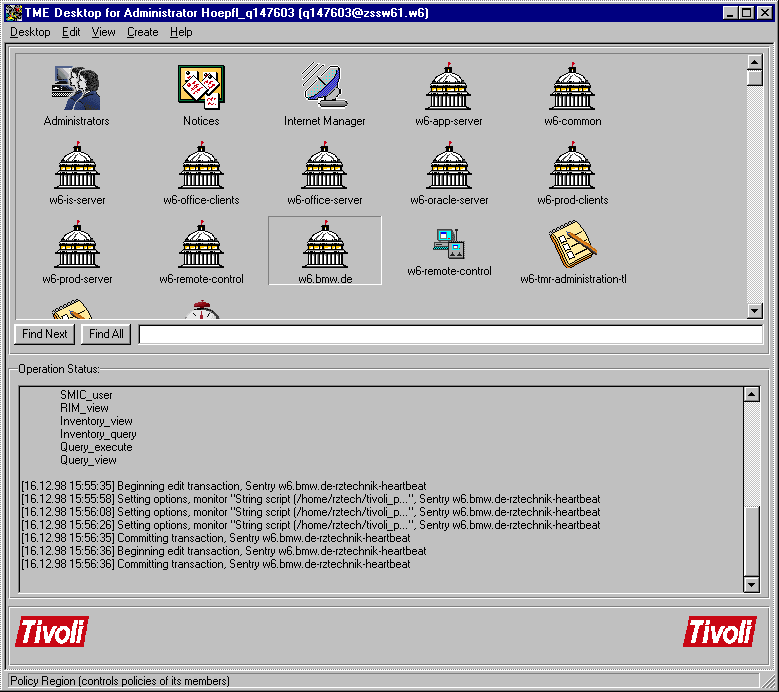
Task: Open the View menu
Action: point(103,32)
